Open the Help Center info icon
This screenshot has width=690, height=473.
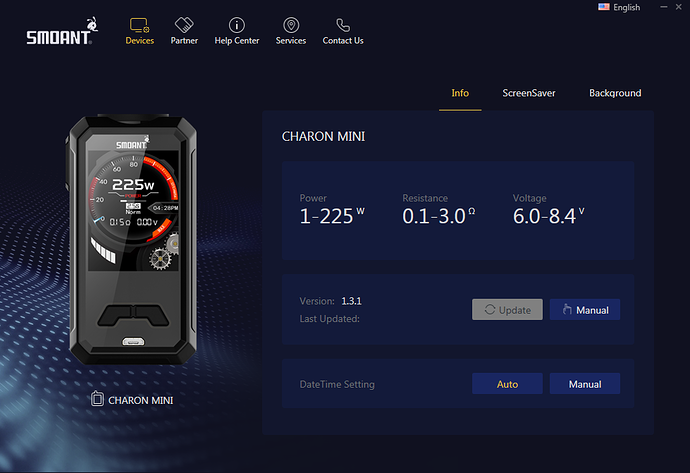click(x=237, y=25)
